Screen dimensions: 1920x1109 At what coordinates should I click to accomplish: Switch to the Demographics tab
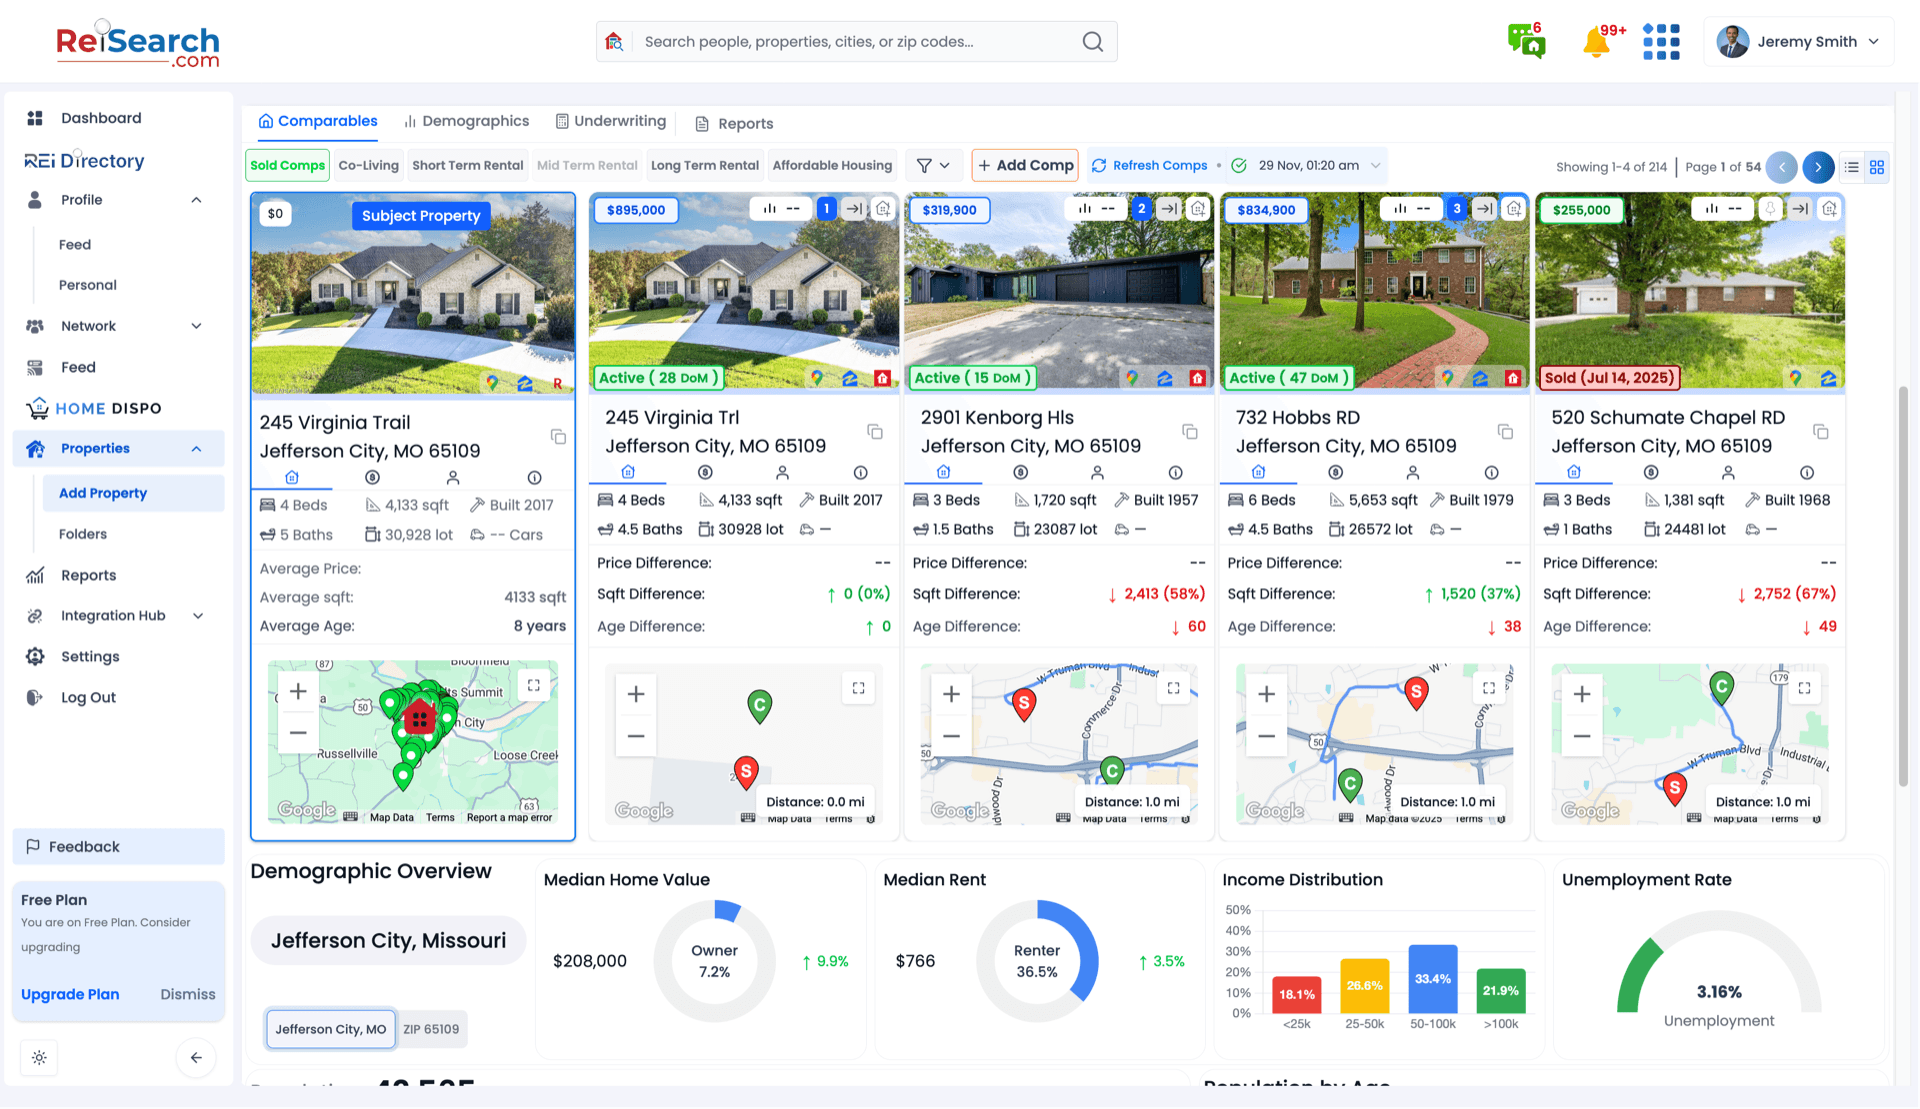tap(466, 121)
